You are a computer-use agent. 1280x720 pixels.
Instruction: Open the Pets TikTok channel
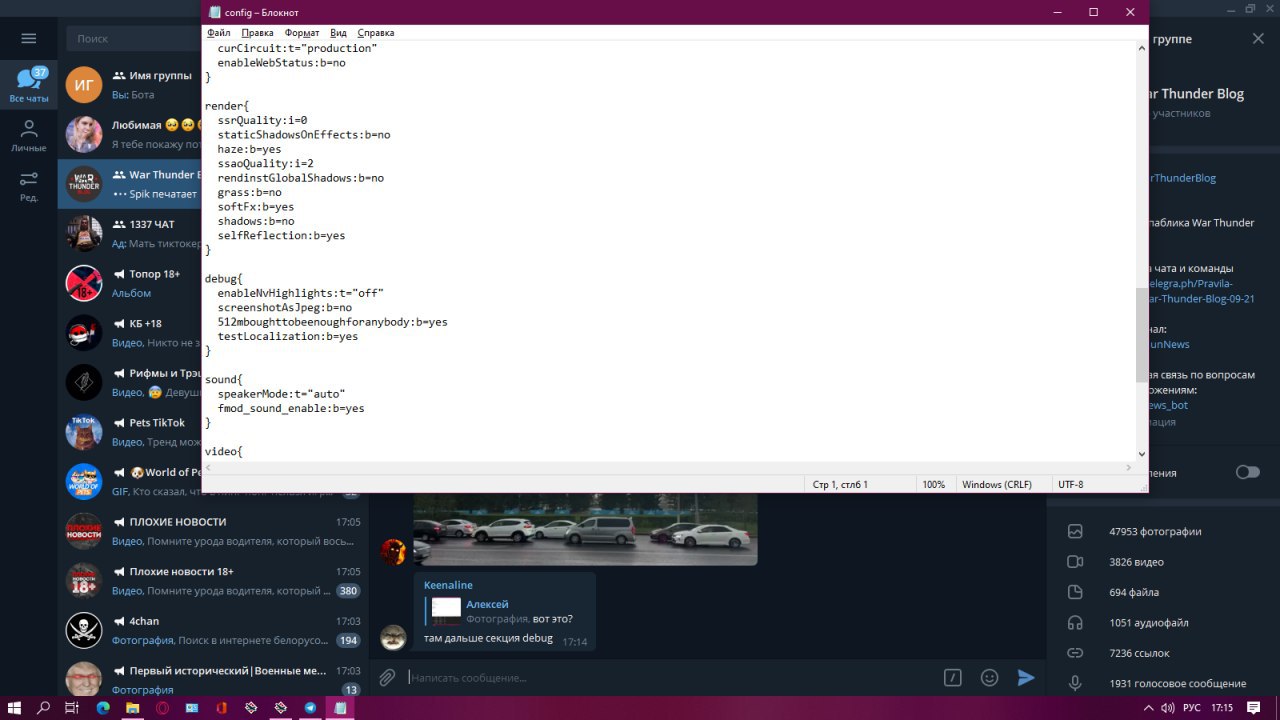(130, 432)
